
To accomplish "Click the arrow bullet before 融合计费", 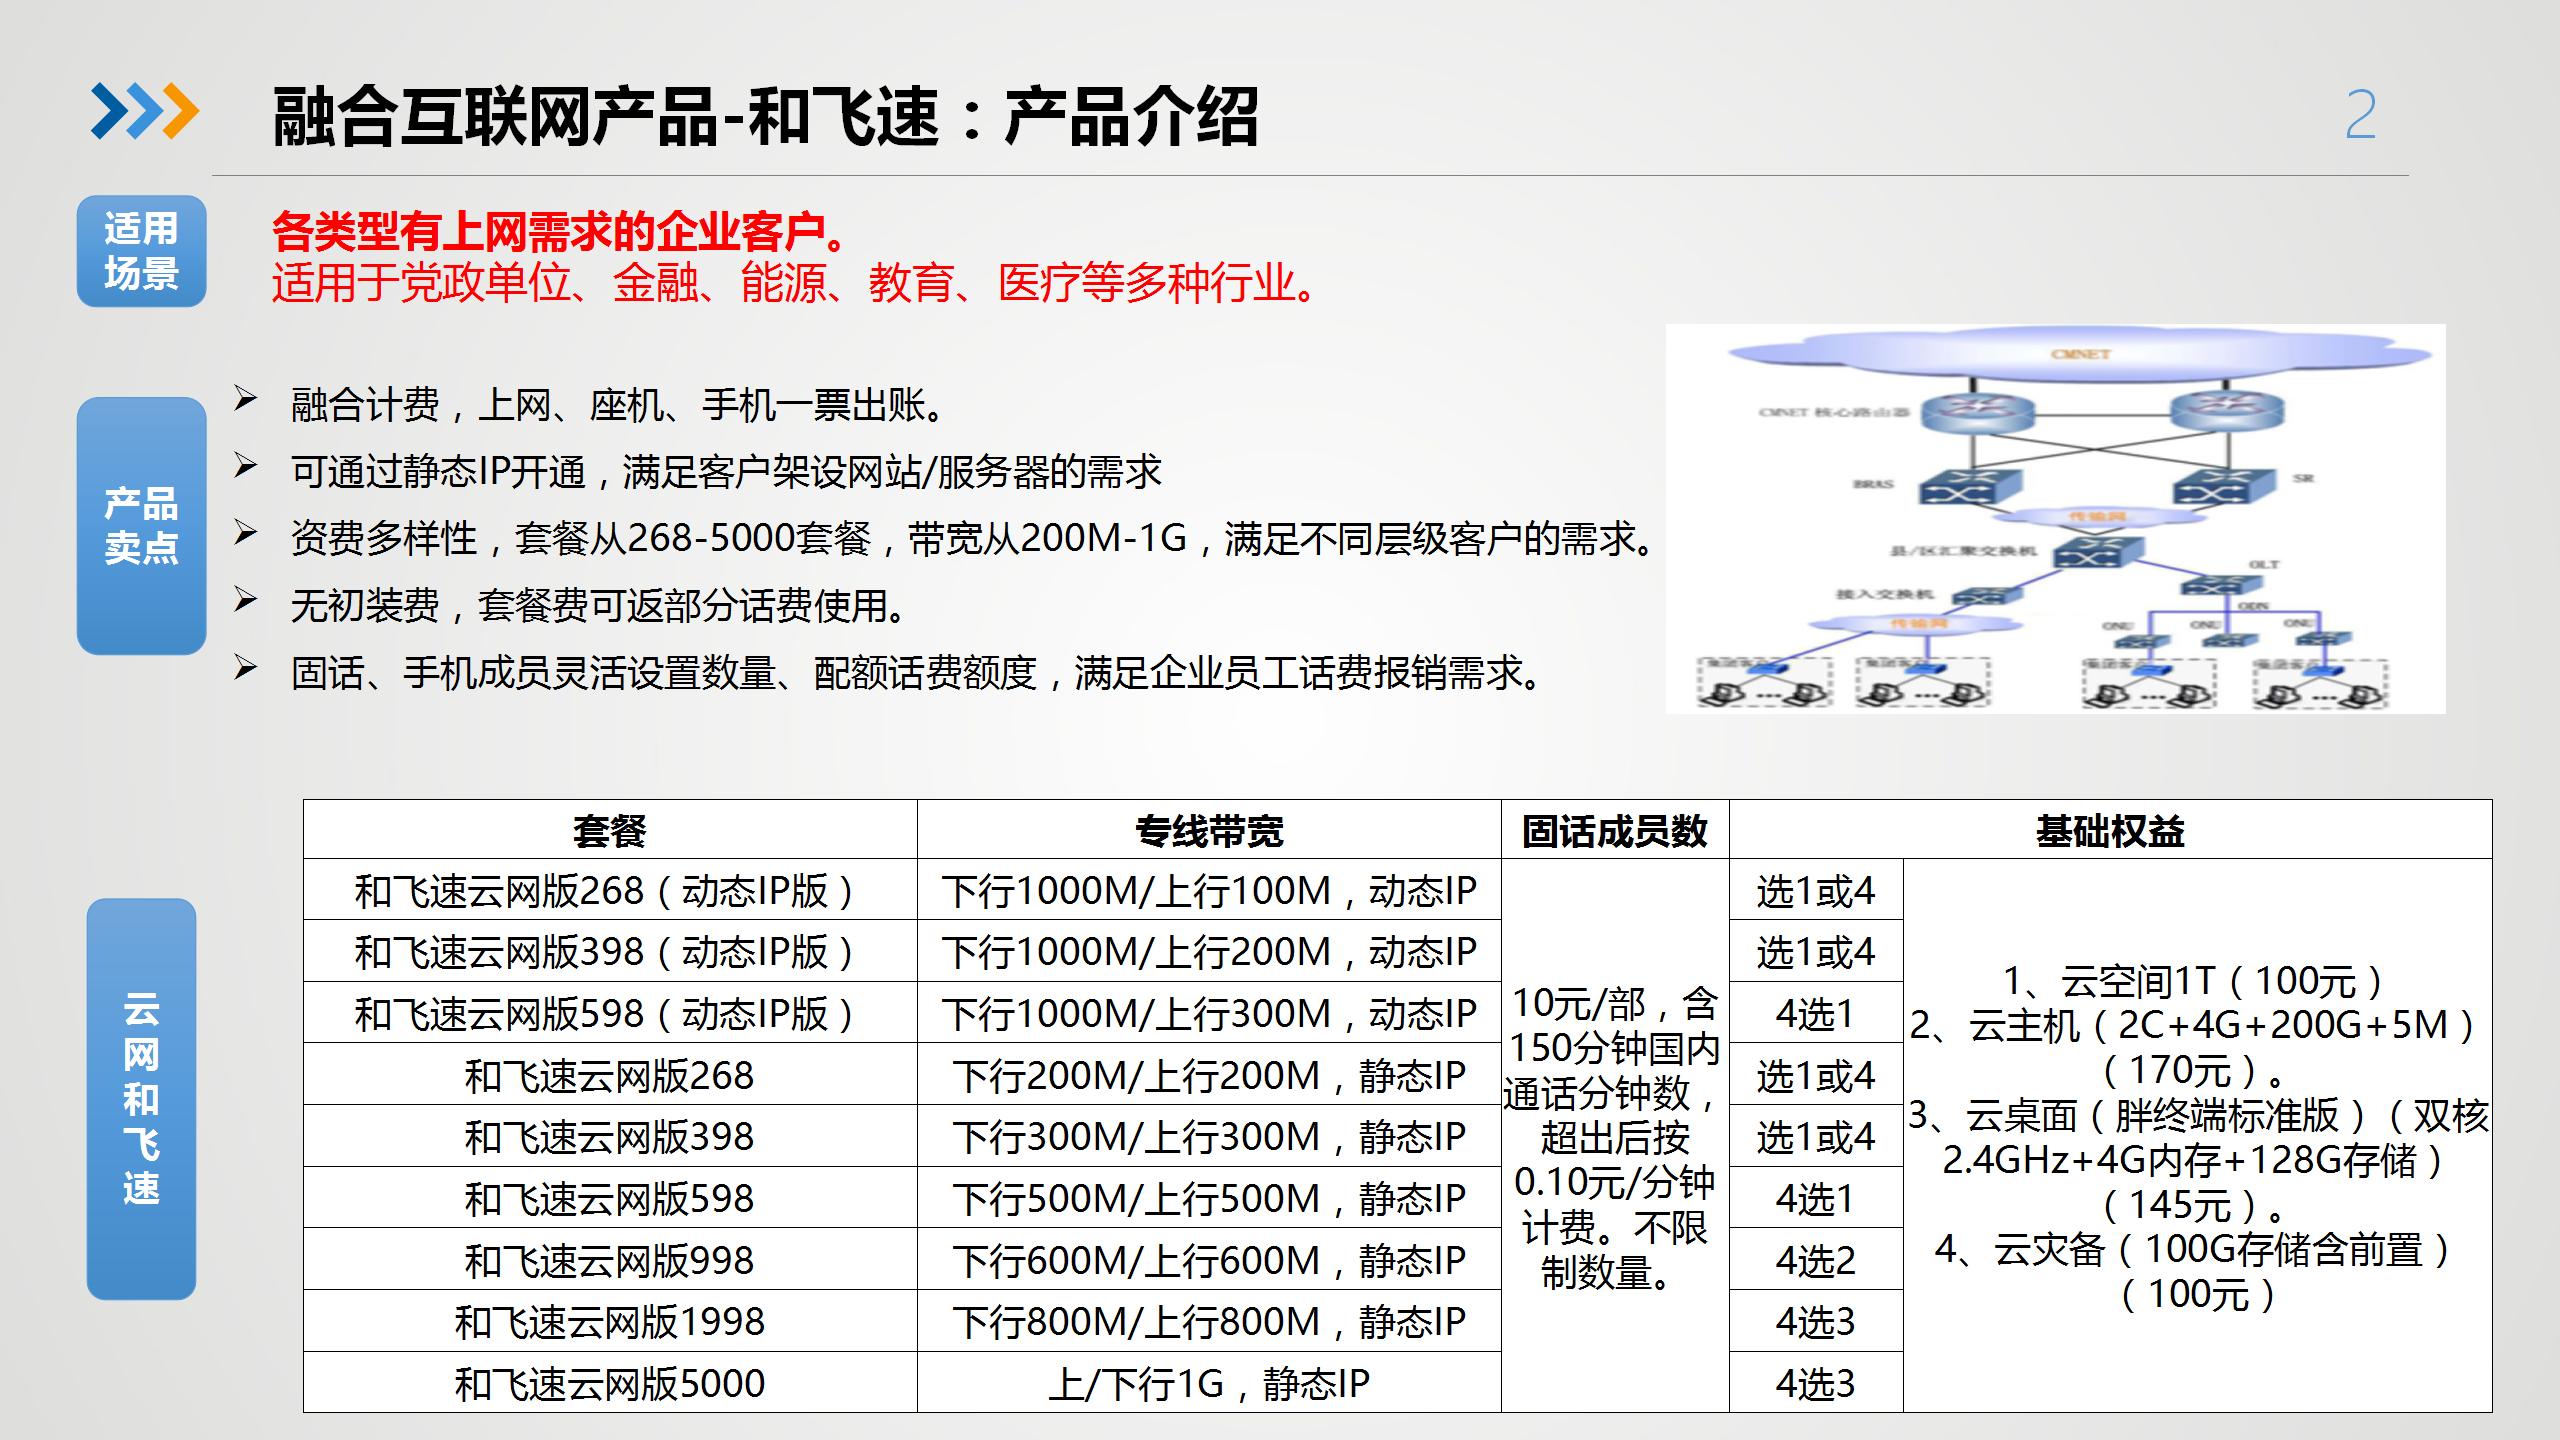I will (245, 400).
